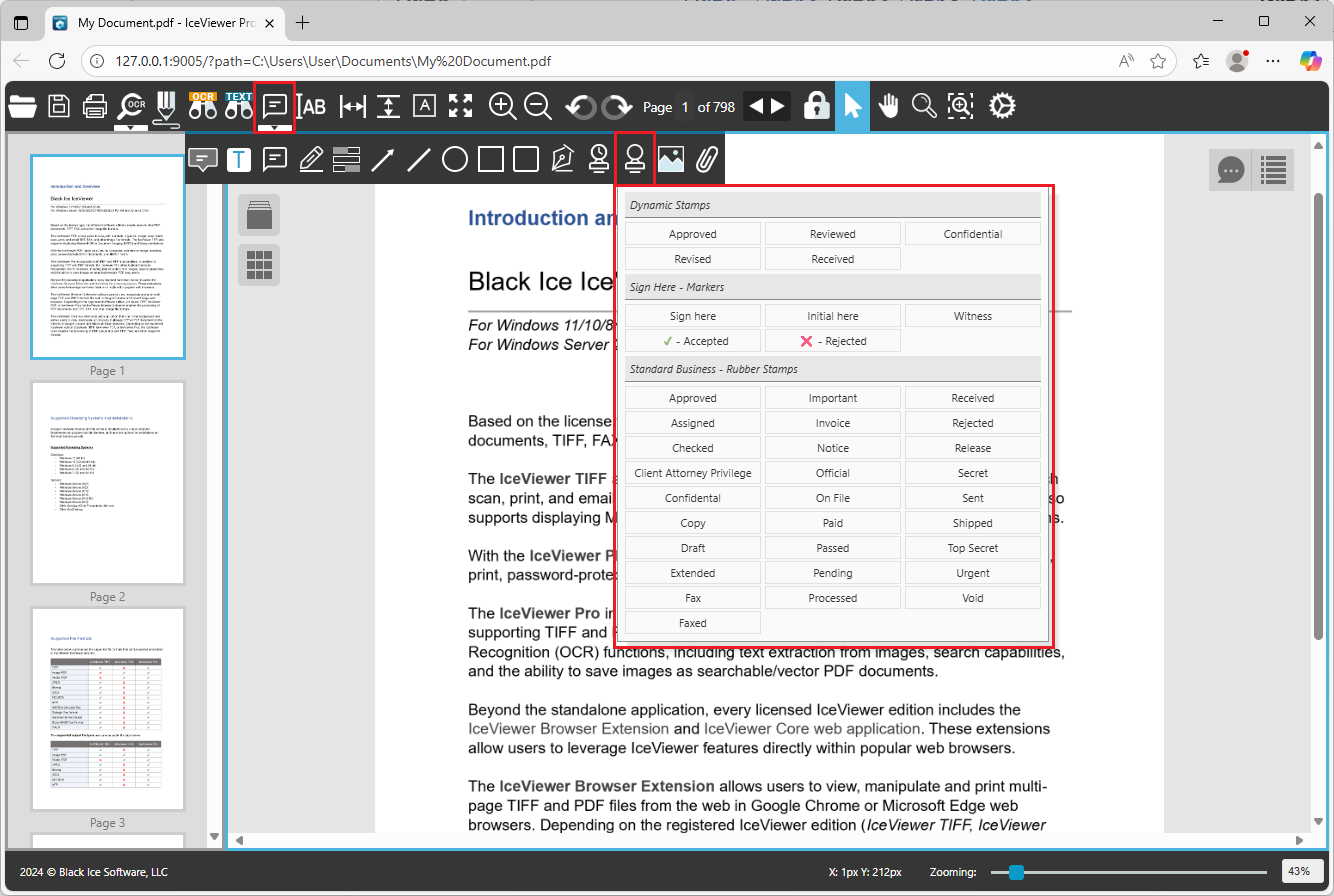This screenshot has width=1334, height=896.
Task: Select the text box T annotation
Action: (239, 159)
